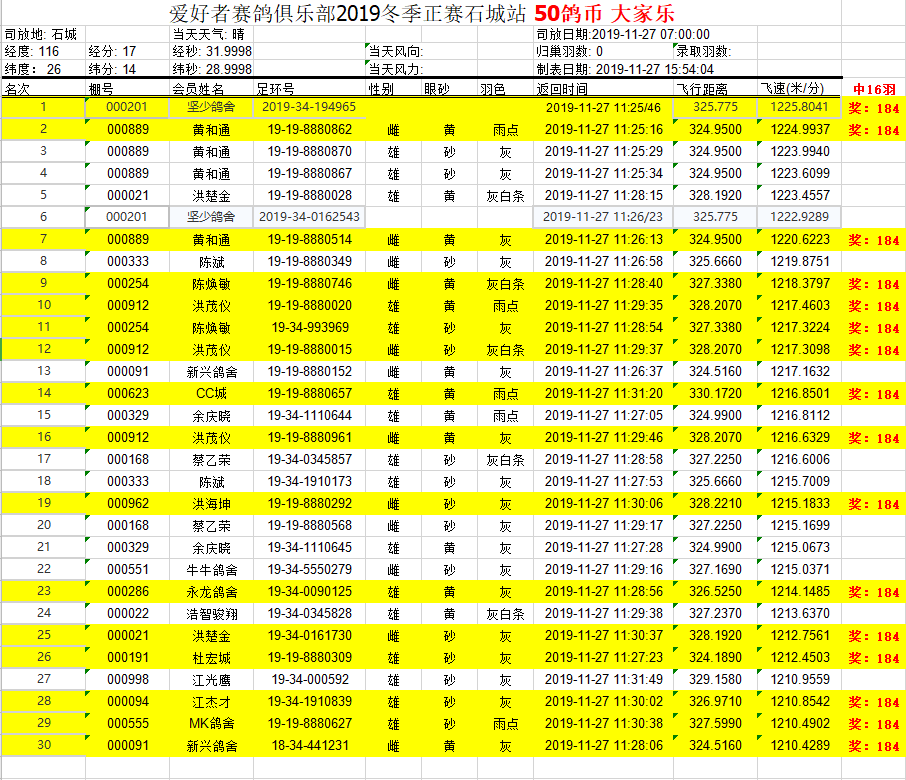This screenshot has height=780, width=906.
Task: Click flight distance 330.1720
Action: 715,393
